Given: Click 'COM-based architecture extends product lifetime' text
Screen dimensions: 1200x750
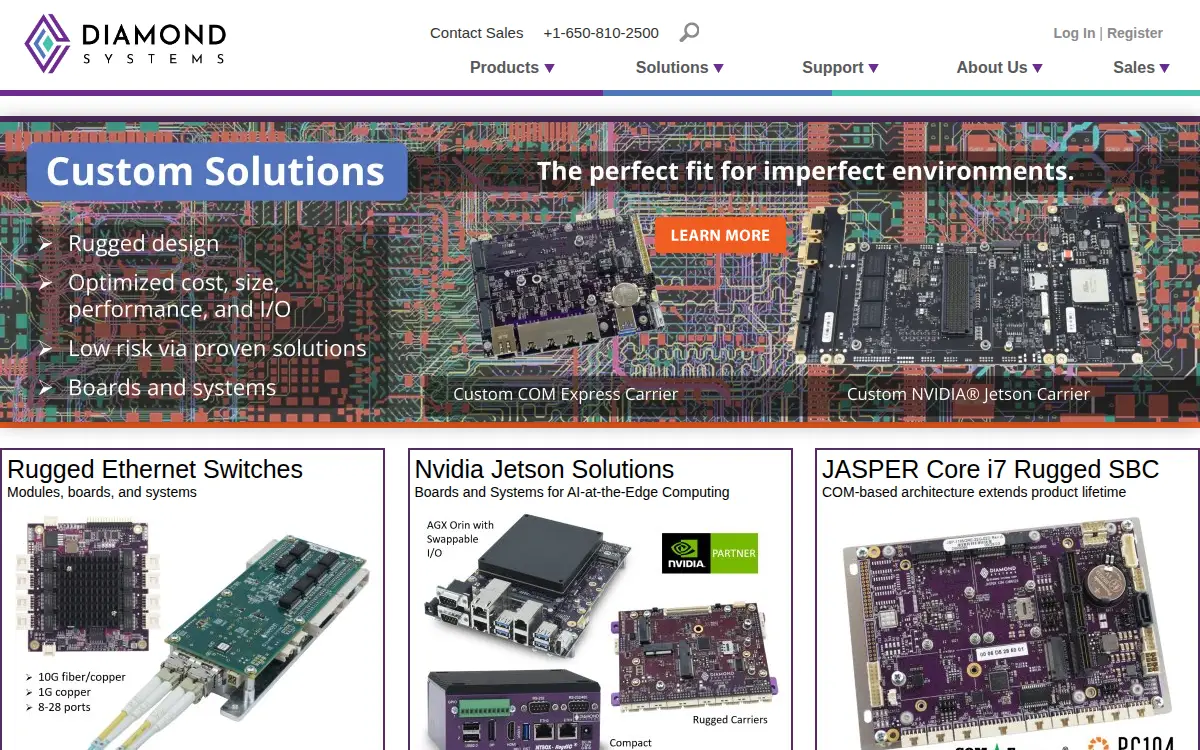Looking at the screenshot, I should tap(974, 492).
